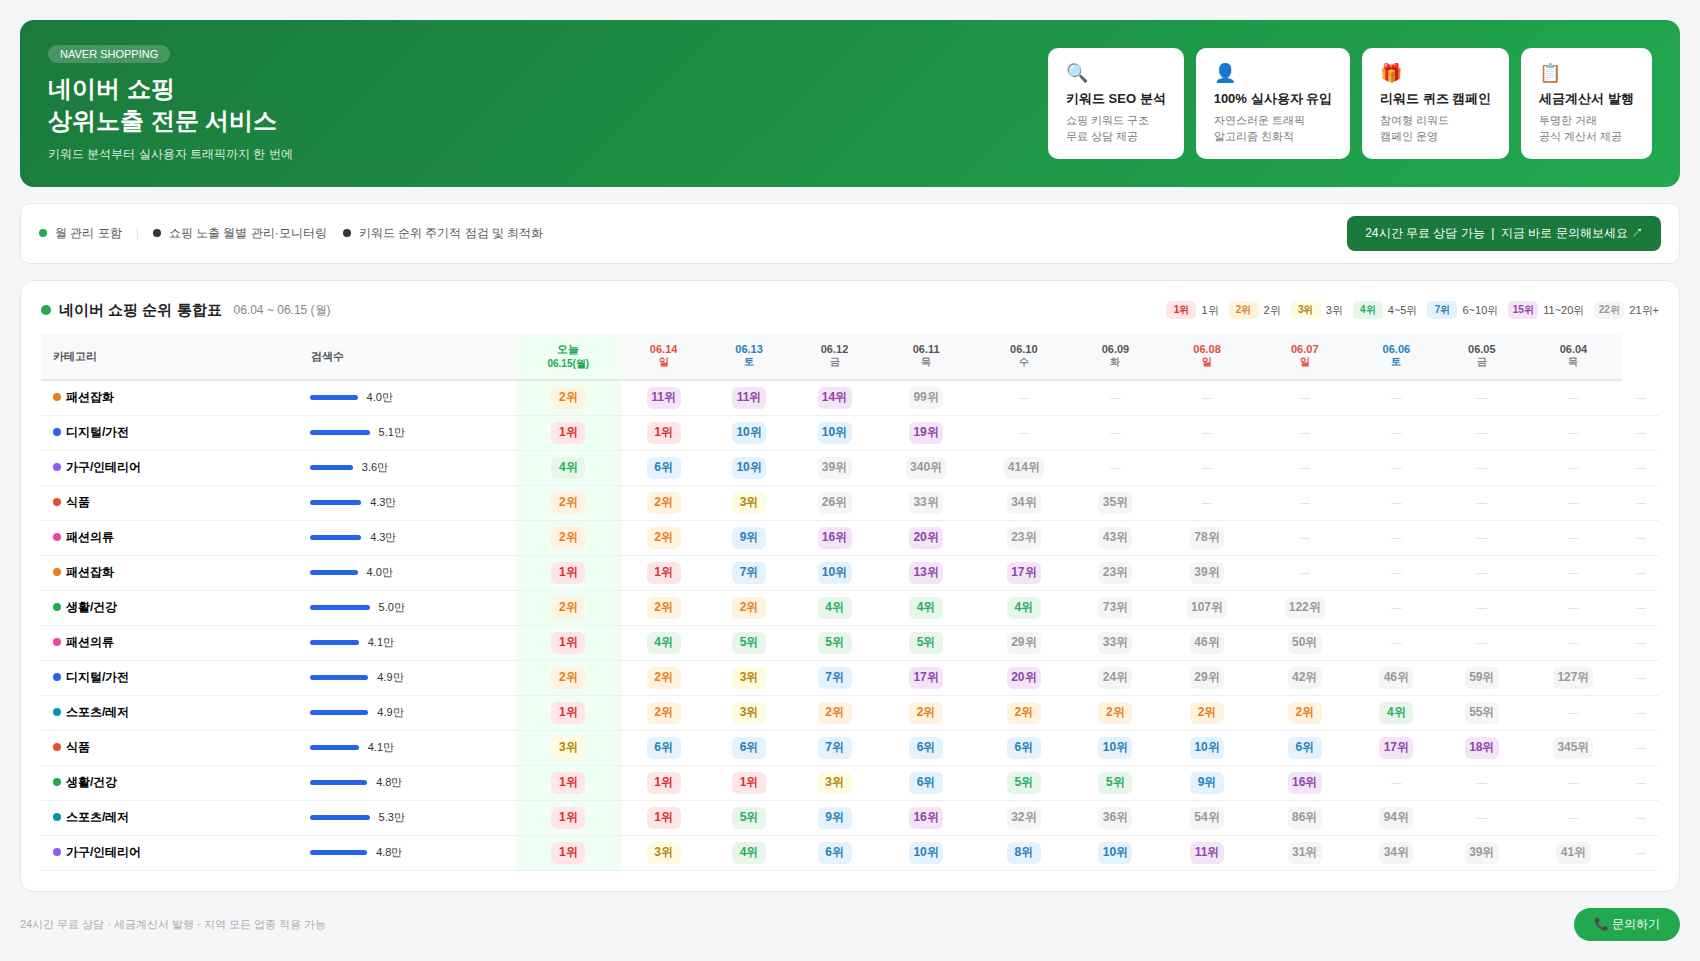The width and height of the screenshot is (1700, 961).
Task: Click the user icon on 100% 실사용자 유입 card
Action: coord(1225,73)
